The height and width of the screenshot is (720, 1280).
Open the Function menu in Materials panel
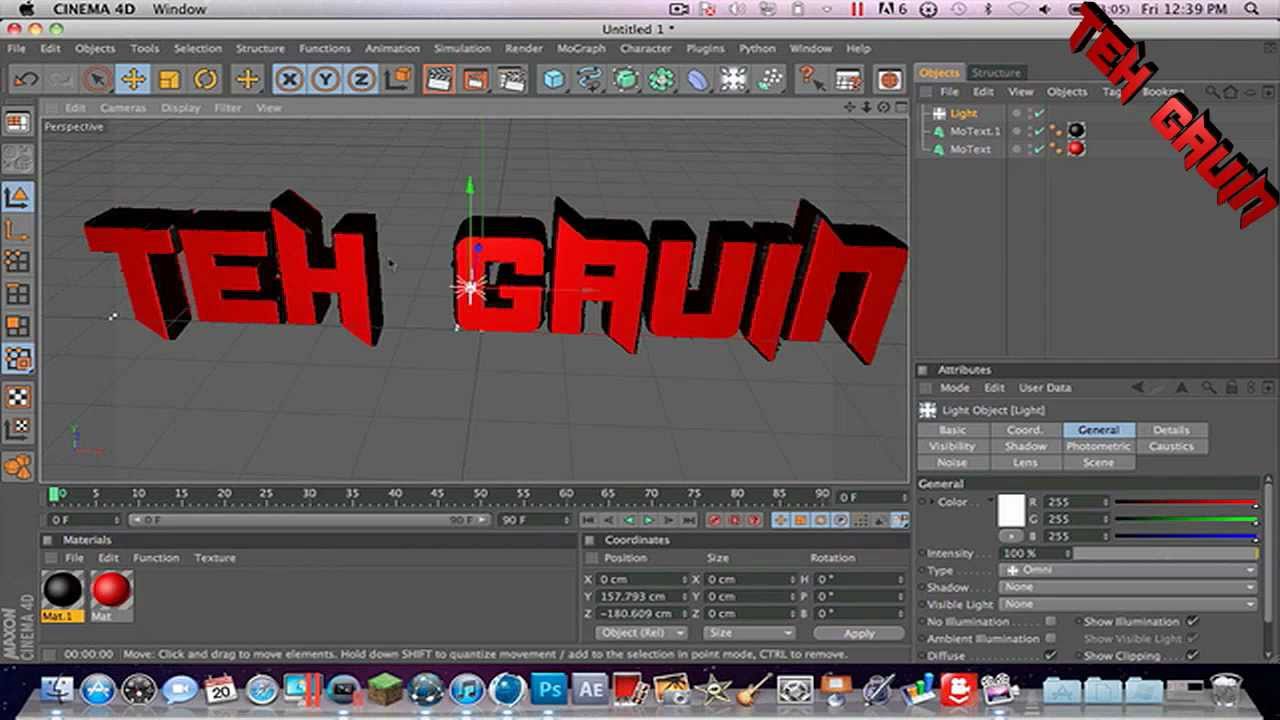coord(156,558)
